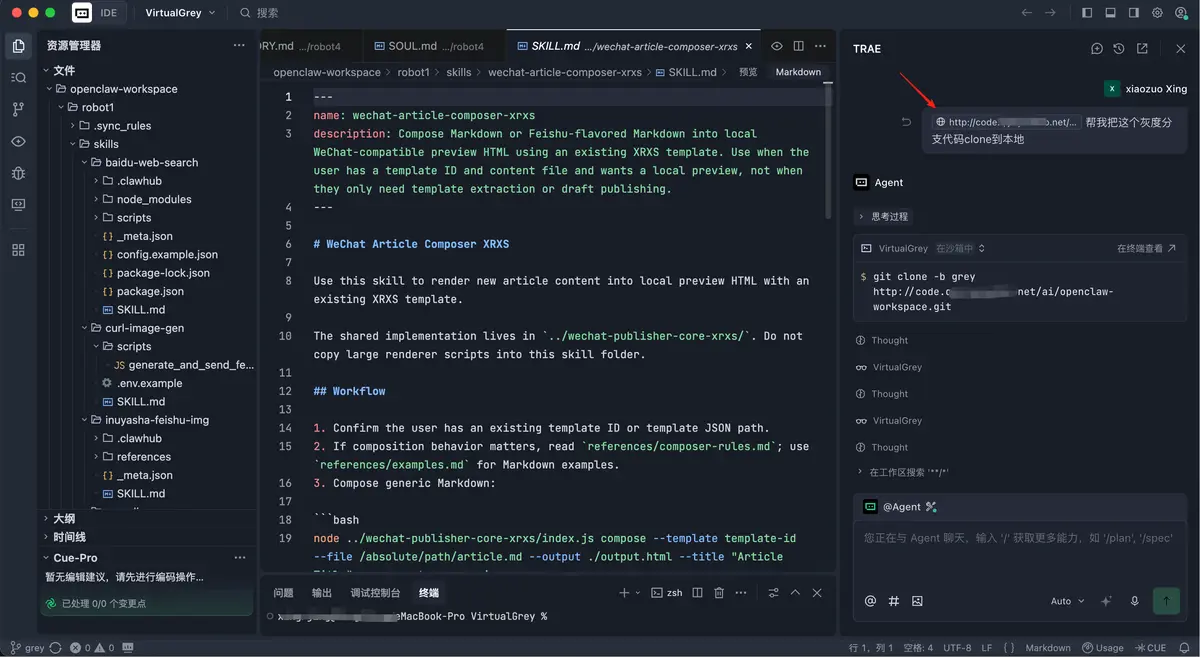The width and height of the screenshot is (1200, 657).
Task: Toggle the bottom panel layout
Action: coord(1111,13)
